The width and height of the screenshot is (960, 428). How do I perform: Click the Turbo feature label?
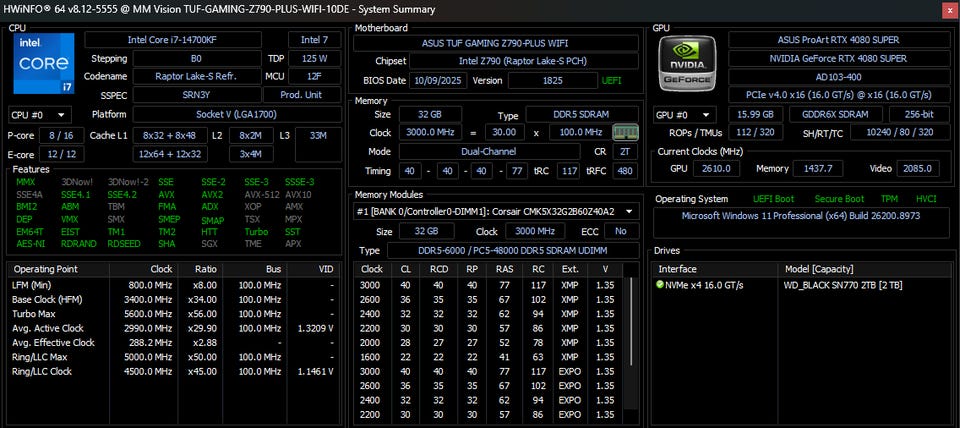[256, 232]
